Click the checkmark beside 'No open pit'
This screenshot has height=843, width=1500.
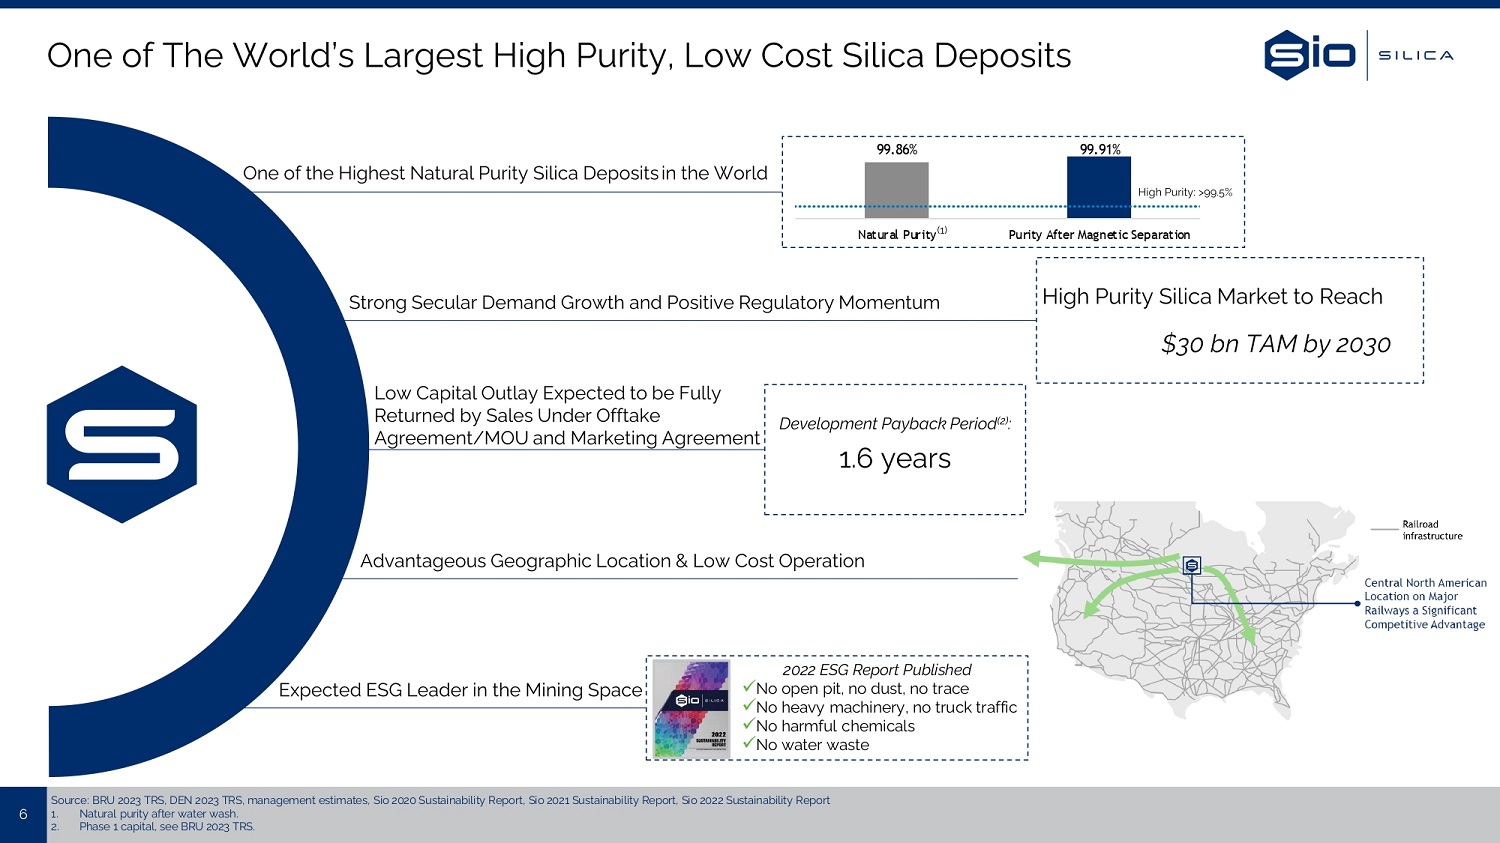coord(748,687)
